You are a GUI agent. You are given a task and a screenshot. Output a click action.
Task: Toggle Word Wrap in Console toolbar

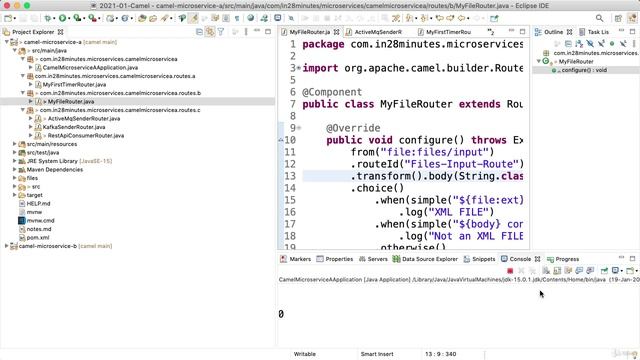pos(568,271)
